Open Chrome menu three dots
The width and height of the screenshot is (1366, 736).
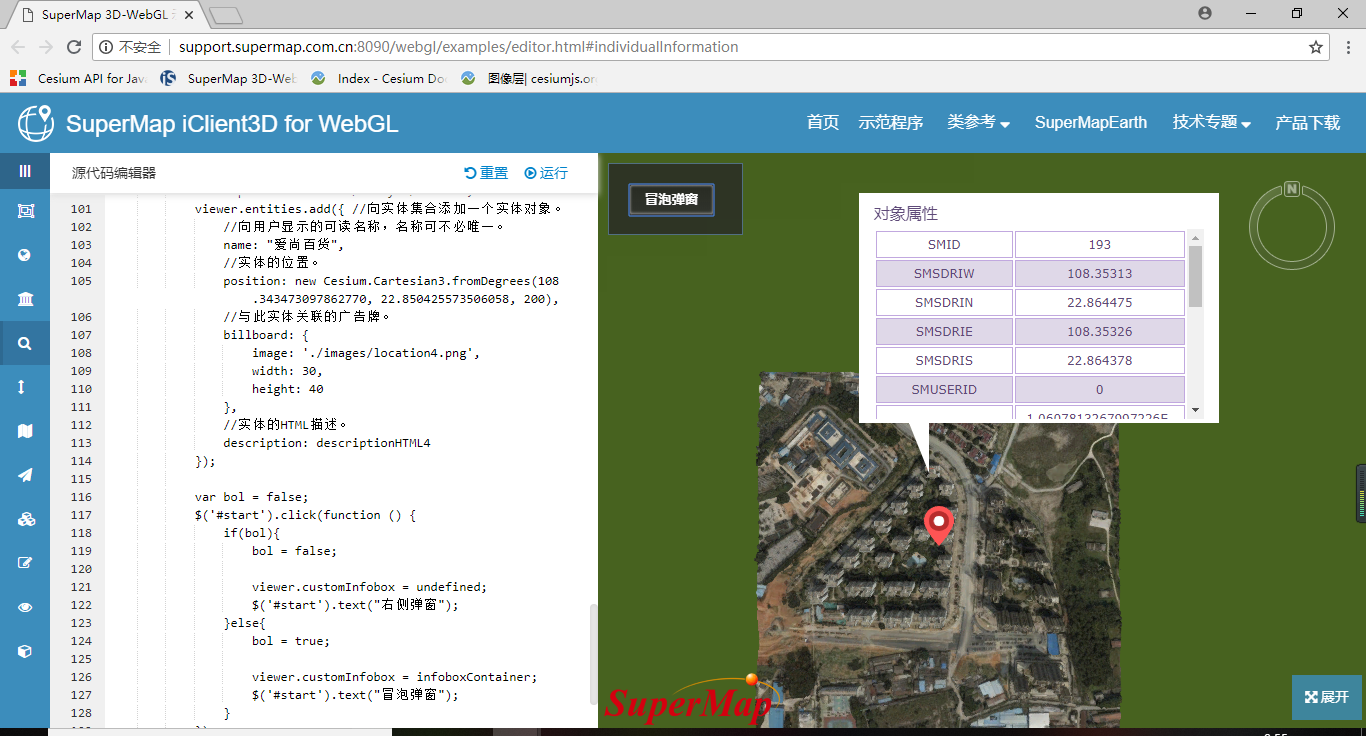click(1347, 47)
